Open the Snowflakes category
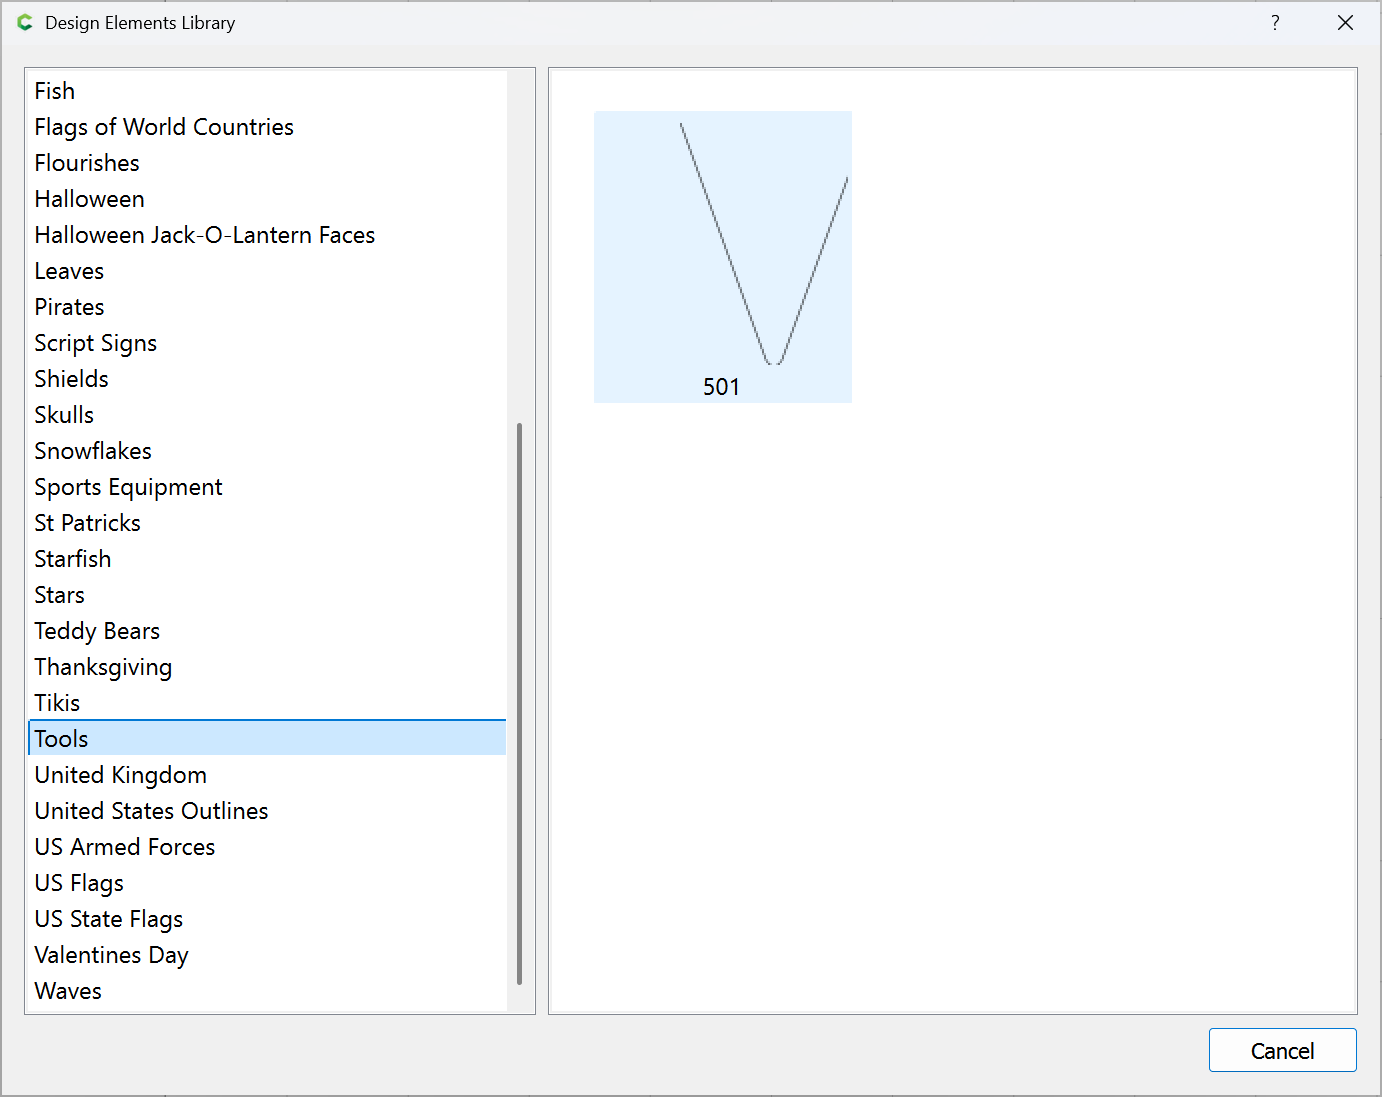 coord(93,451)
